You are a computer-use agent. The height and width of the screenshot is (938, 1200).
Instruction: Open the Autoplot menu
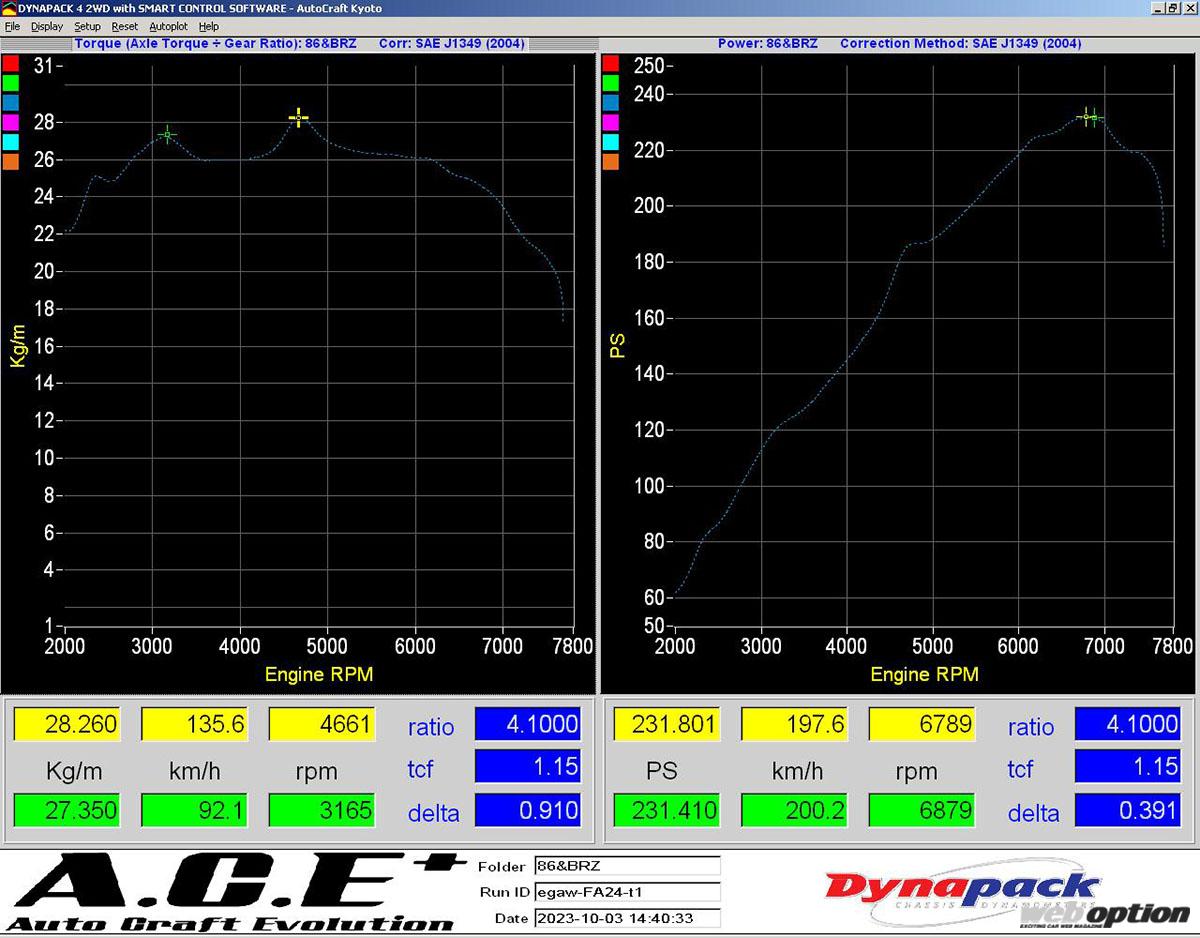[x=168, y=26]
